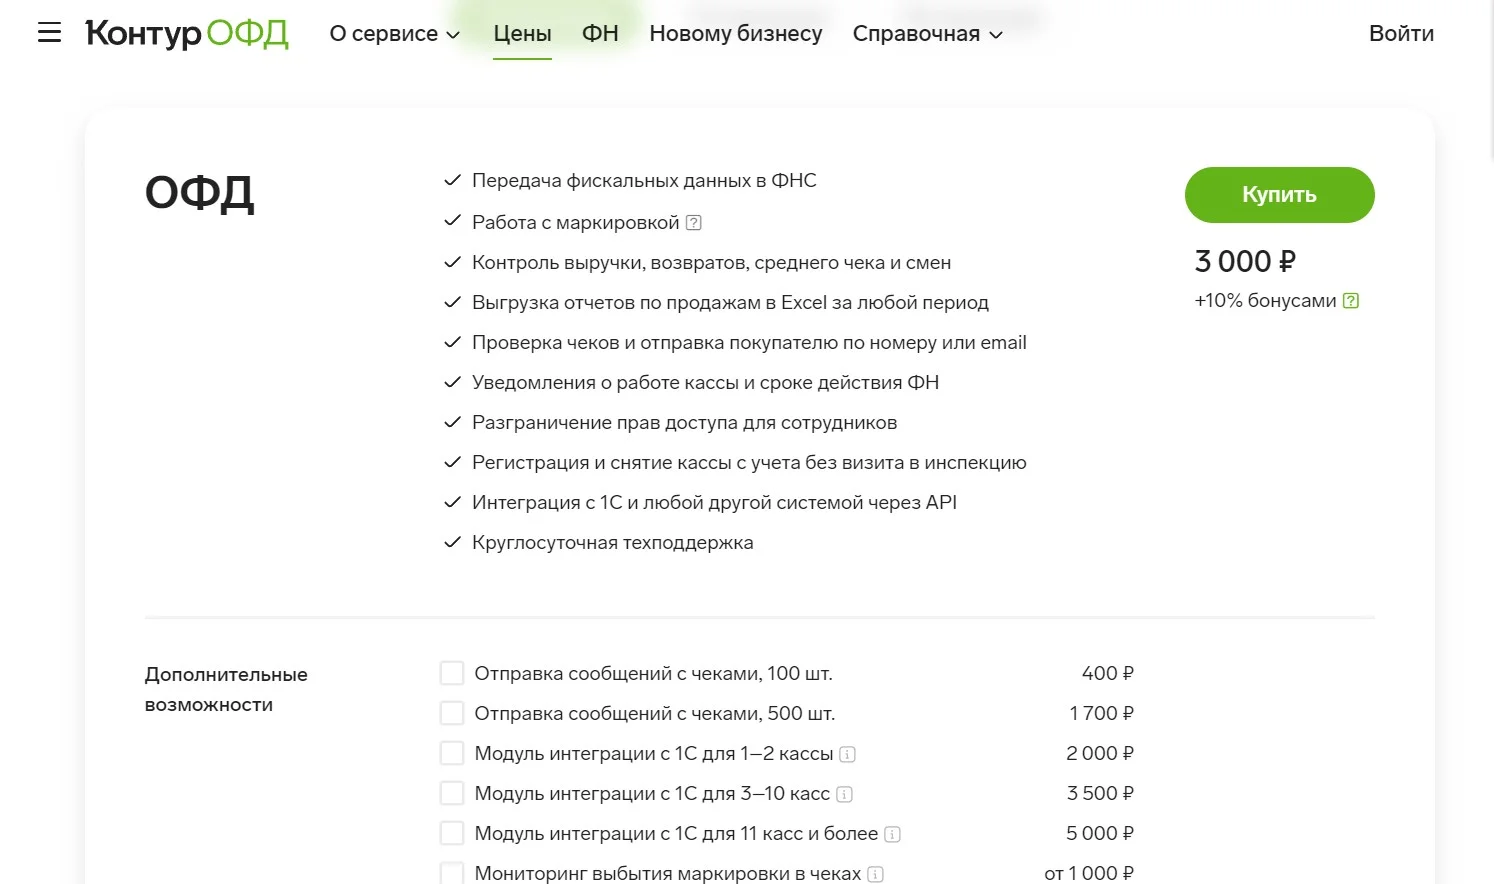Enable Отправка сообщений с чеками 100 шт.
Image resolution: width=1494 pixels, height=884 pixels.
click(x=452, y=673)
